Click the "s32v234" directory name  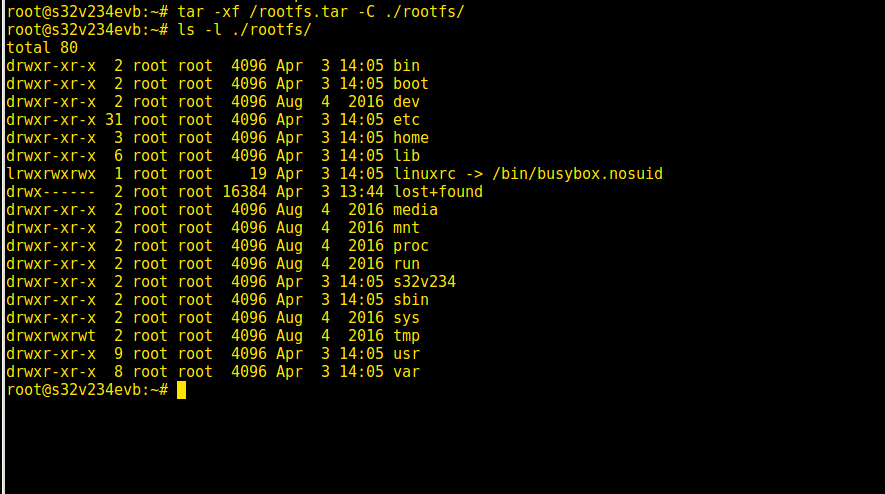(x=424, y=282)
